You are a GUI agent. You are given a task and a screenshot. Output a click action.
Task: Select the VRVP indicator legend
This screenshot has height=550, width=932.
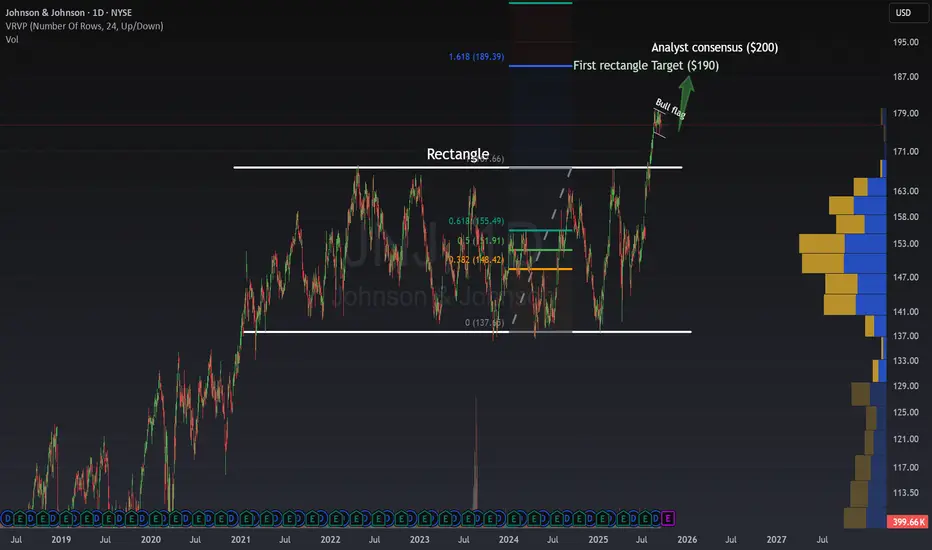[84, 26]
